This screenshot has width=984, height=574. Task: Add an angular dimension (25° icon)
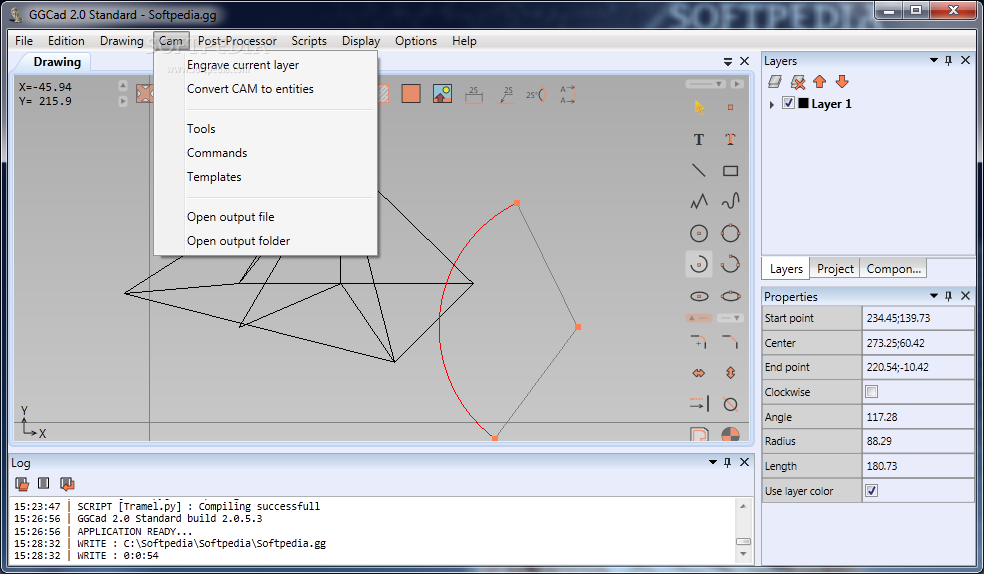click(x=536, y=95)
